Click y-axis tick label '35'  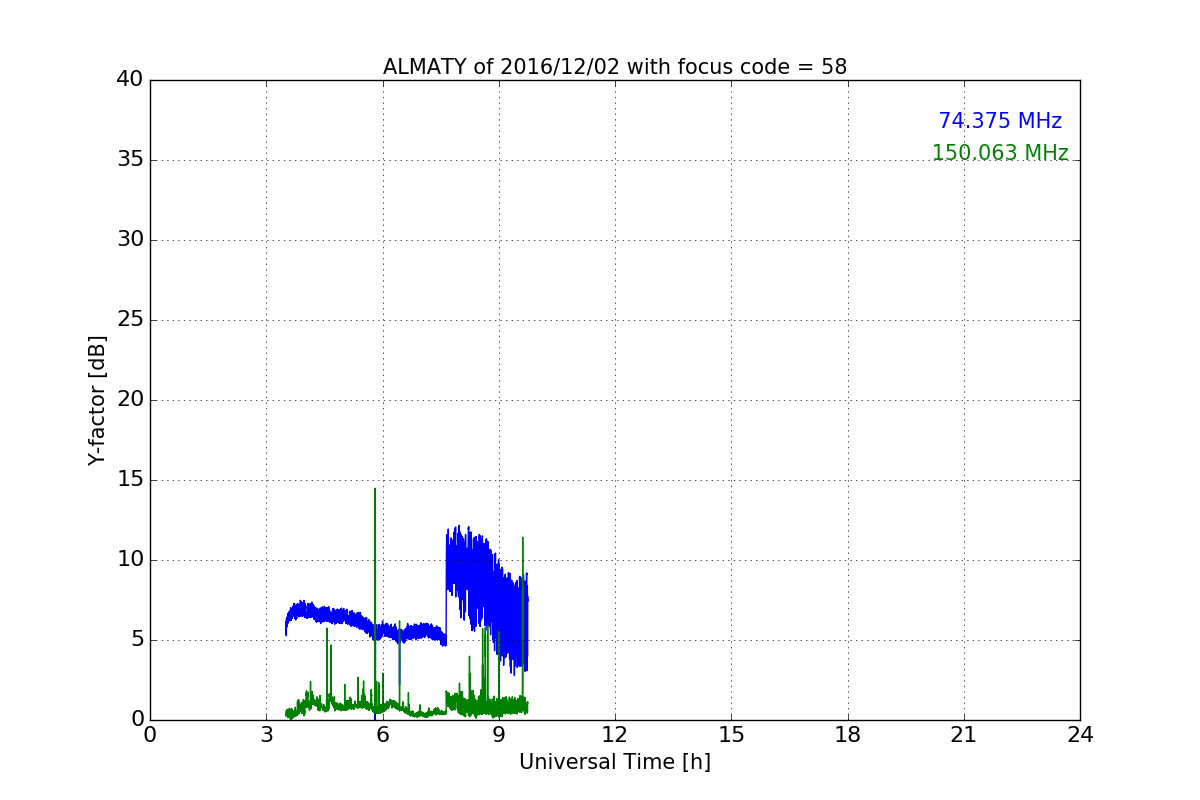[129, 160]
